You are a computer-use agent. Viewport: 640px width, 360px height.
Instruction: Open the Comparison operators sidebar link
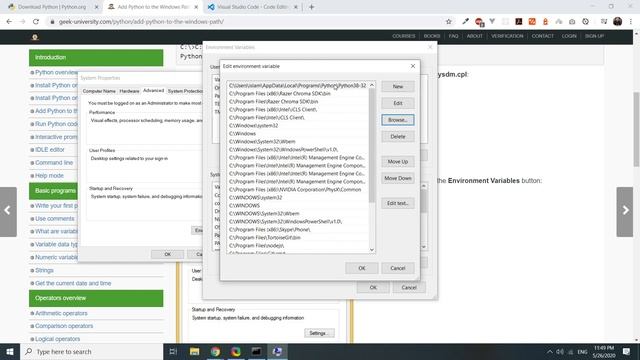(x=64, y=326)
